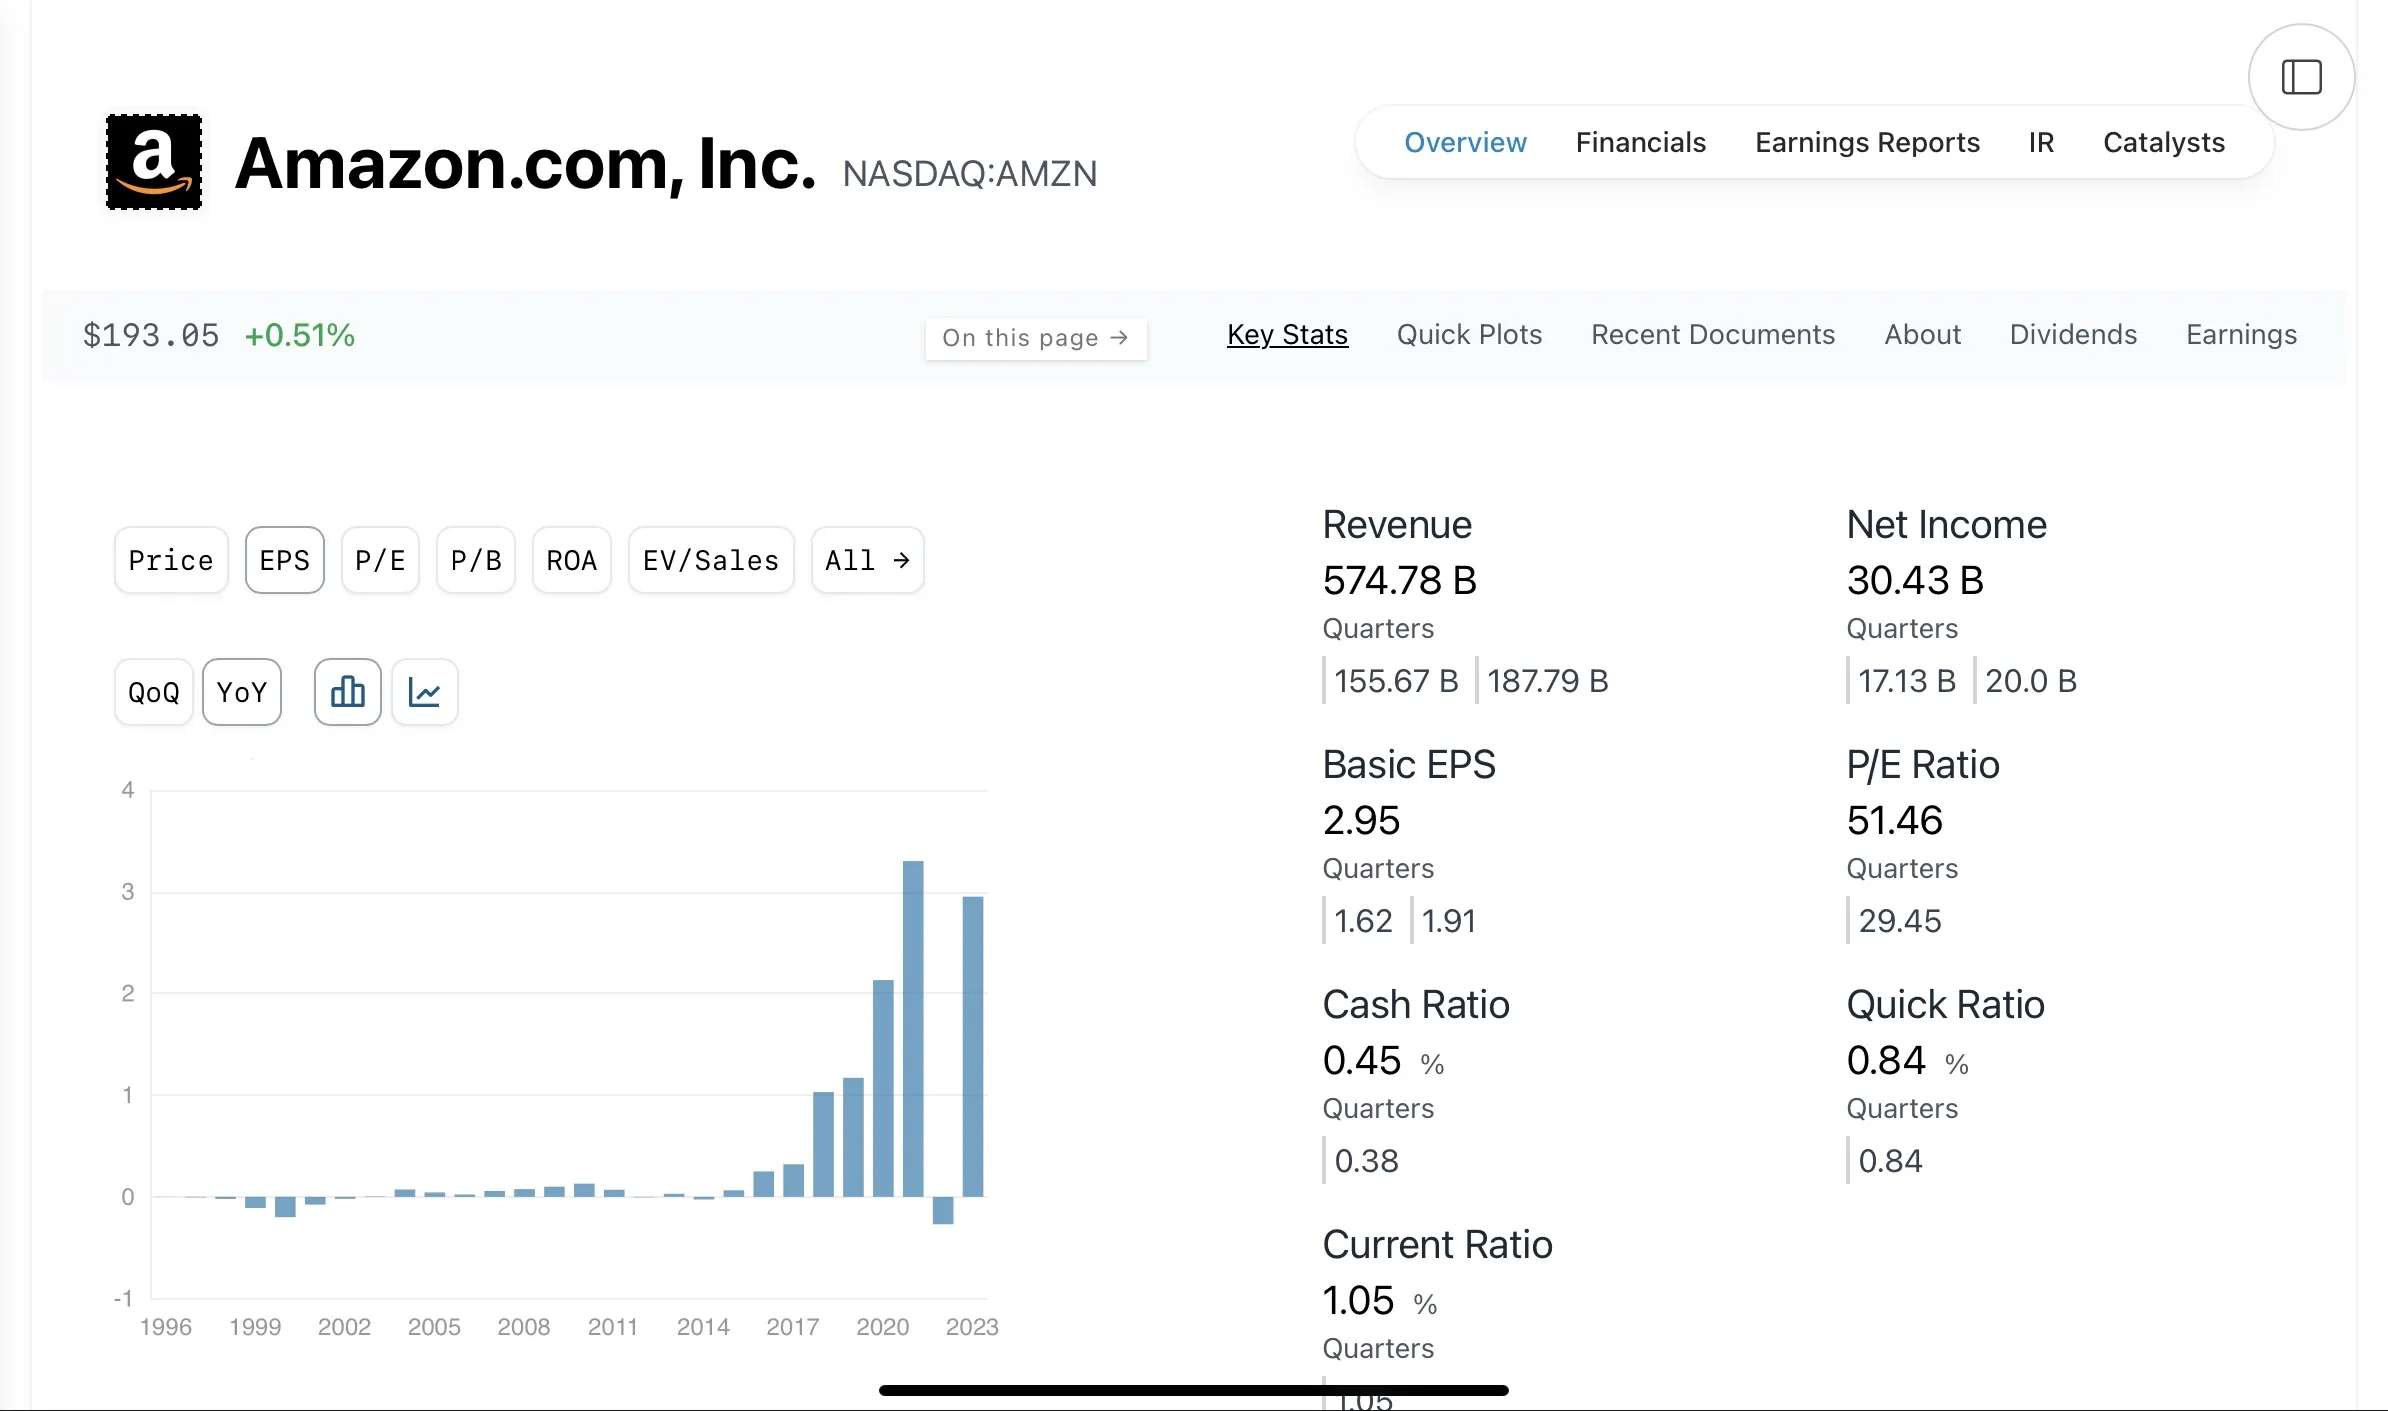Jump to Dividends section
Viewport: 2388px width, 1411px height.
[x=2073, y=334]
